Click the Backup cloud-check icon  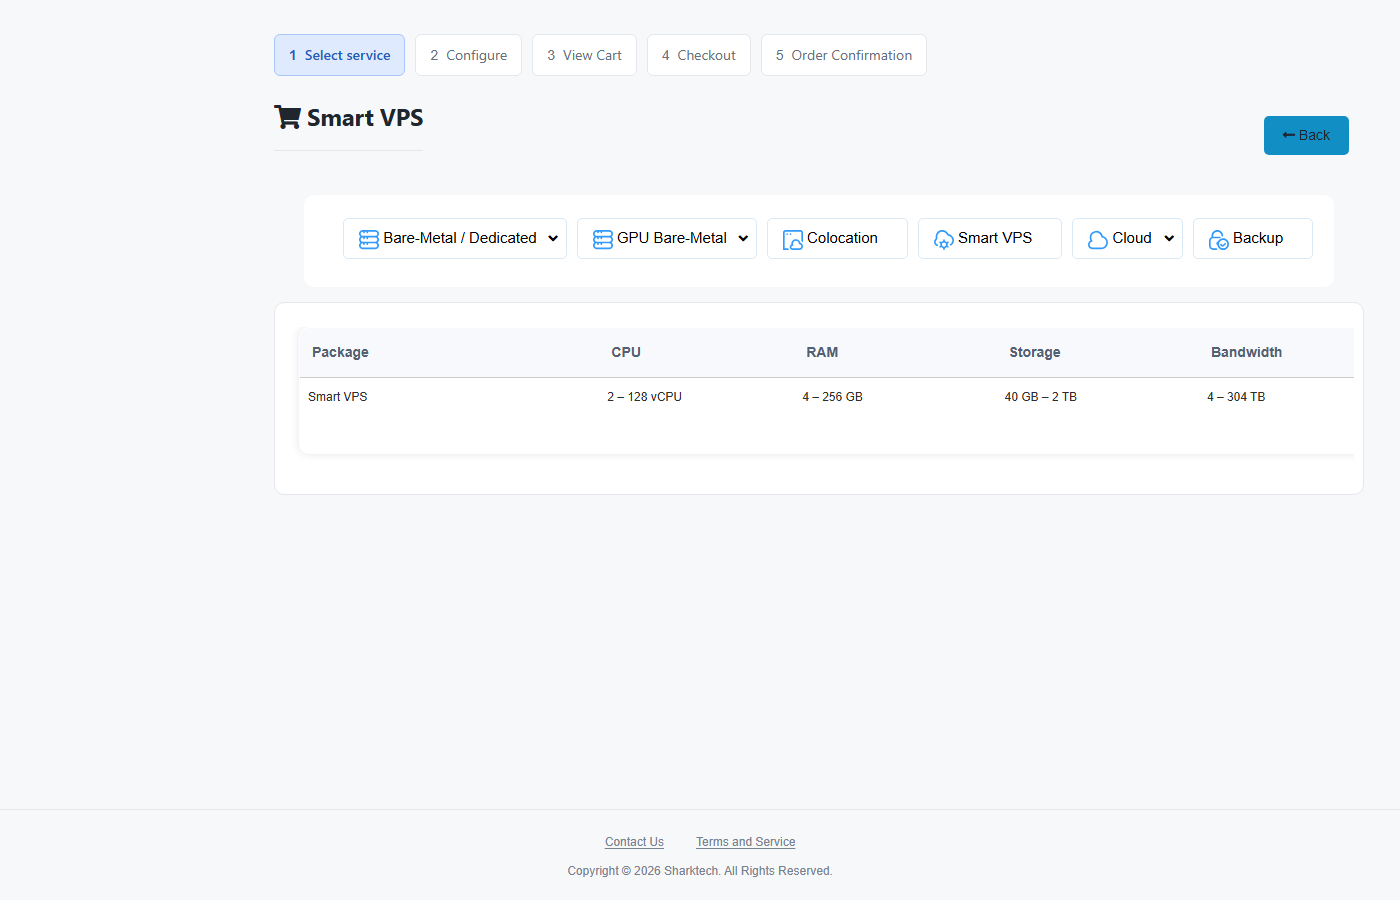click(x=1219, y=240)
